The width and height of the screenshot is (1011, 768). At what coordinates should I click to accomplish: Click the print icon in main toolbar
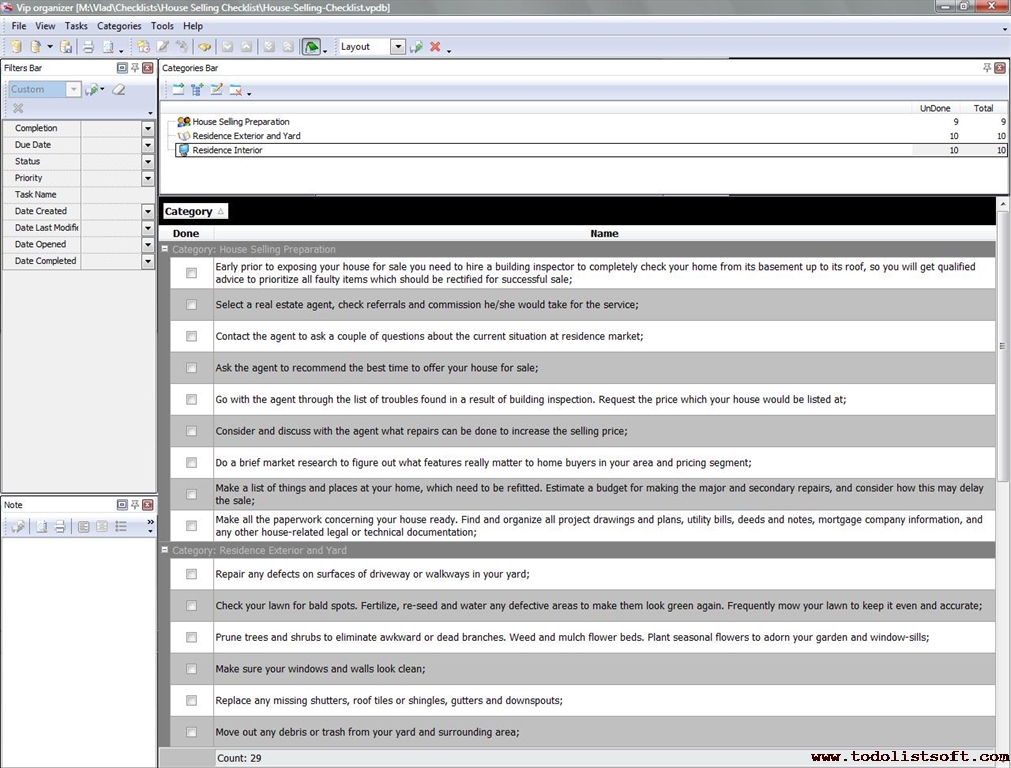[88, 47]
